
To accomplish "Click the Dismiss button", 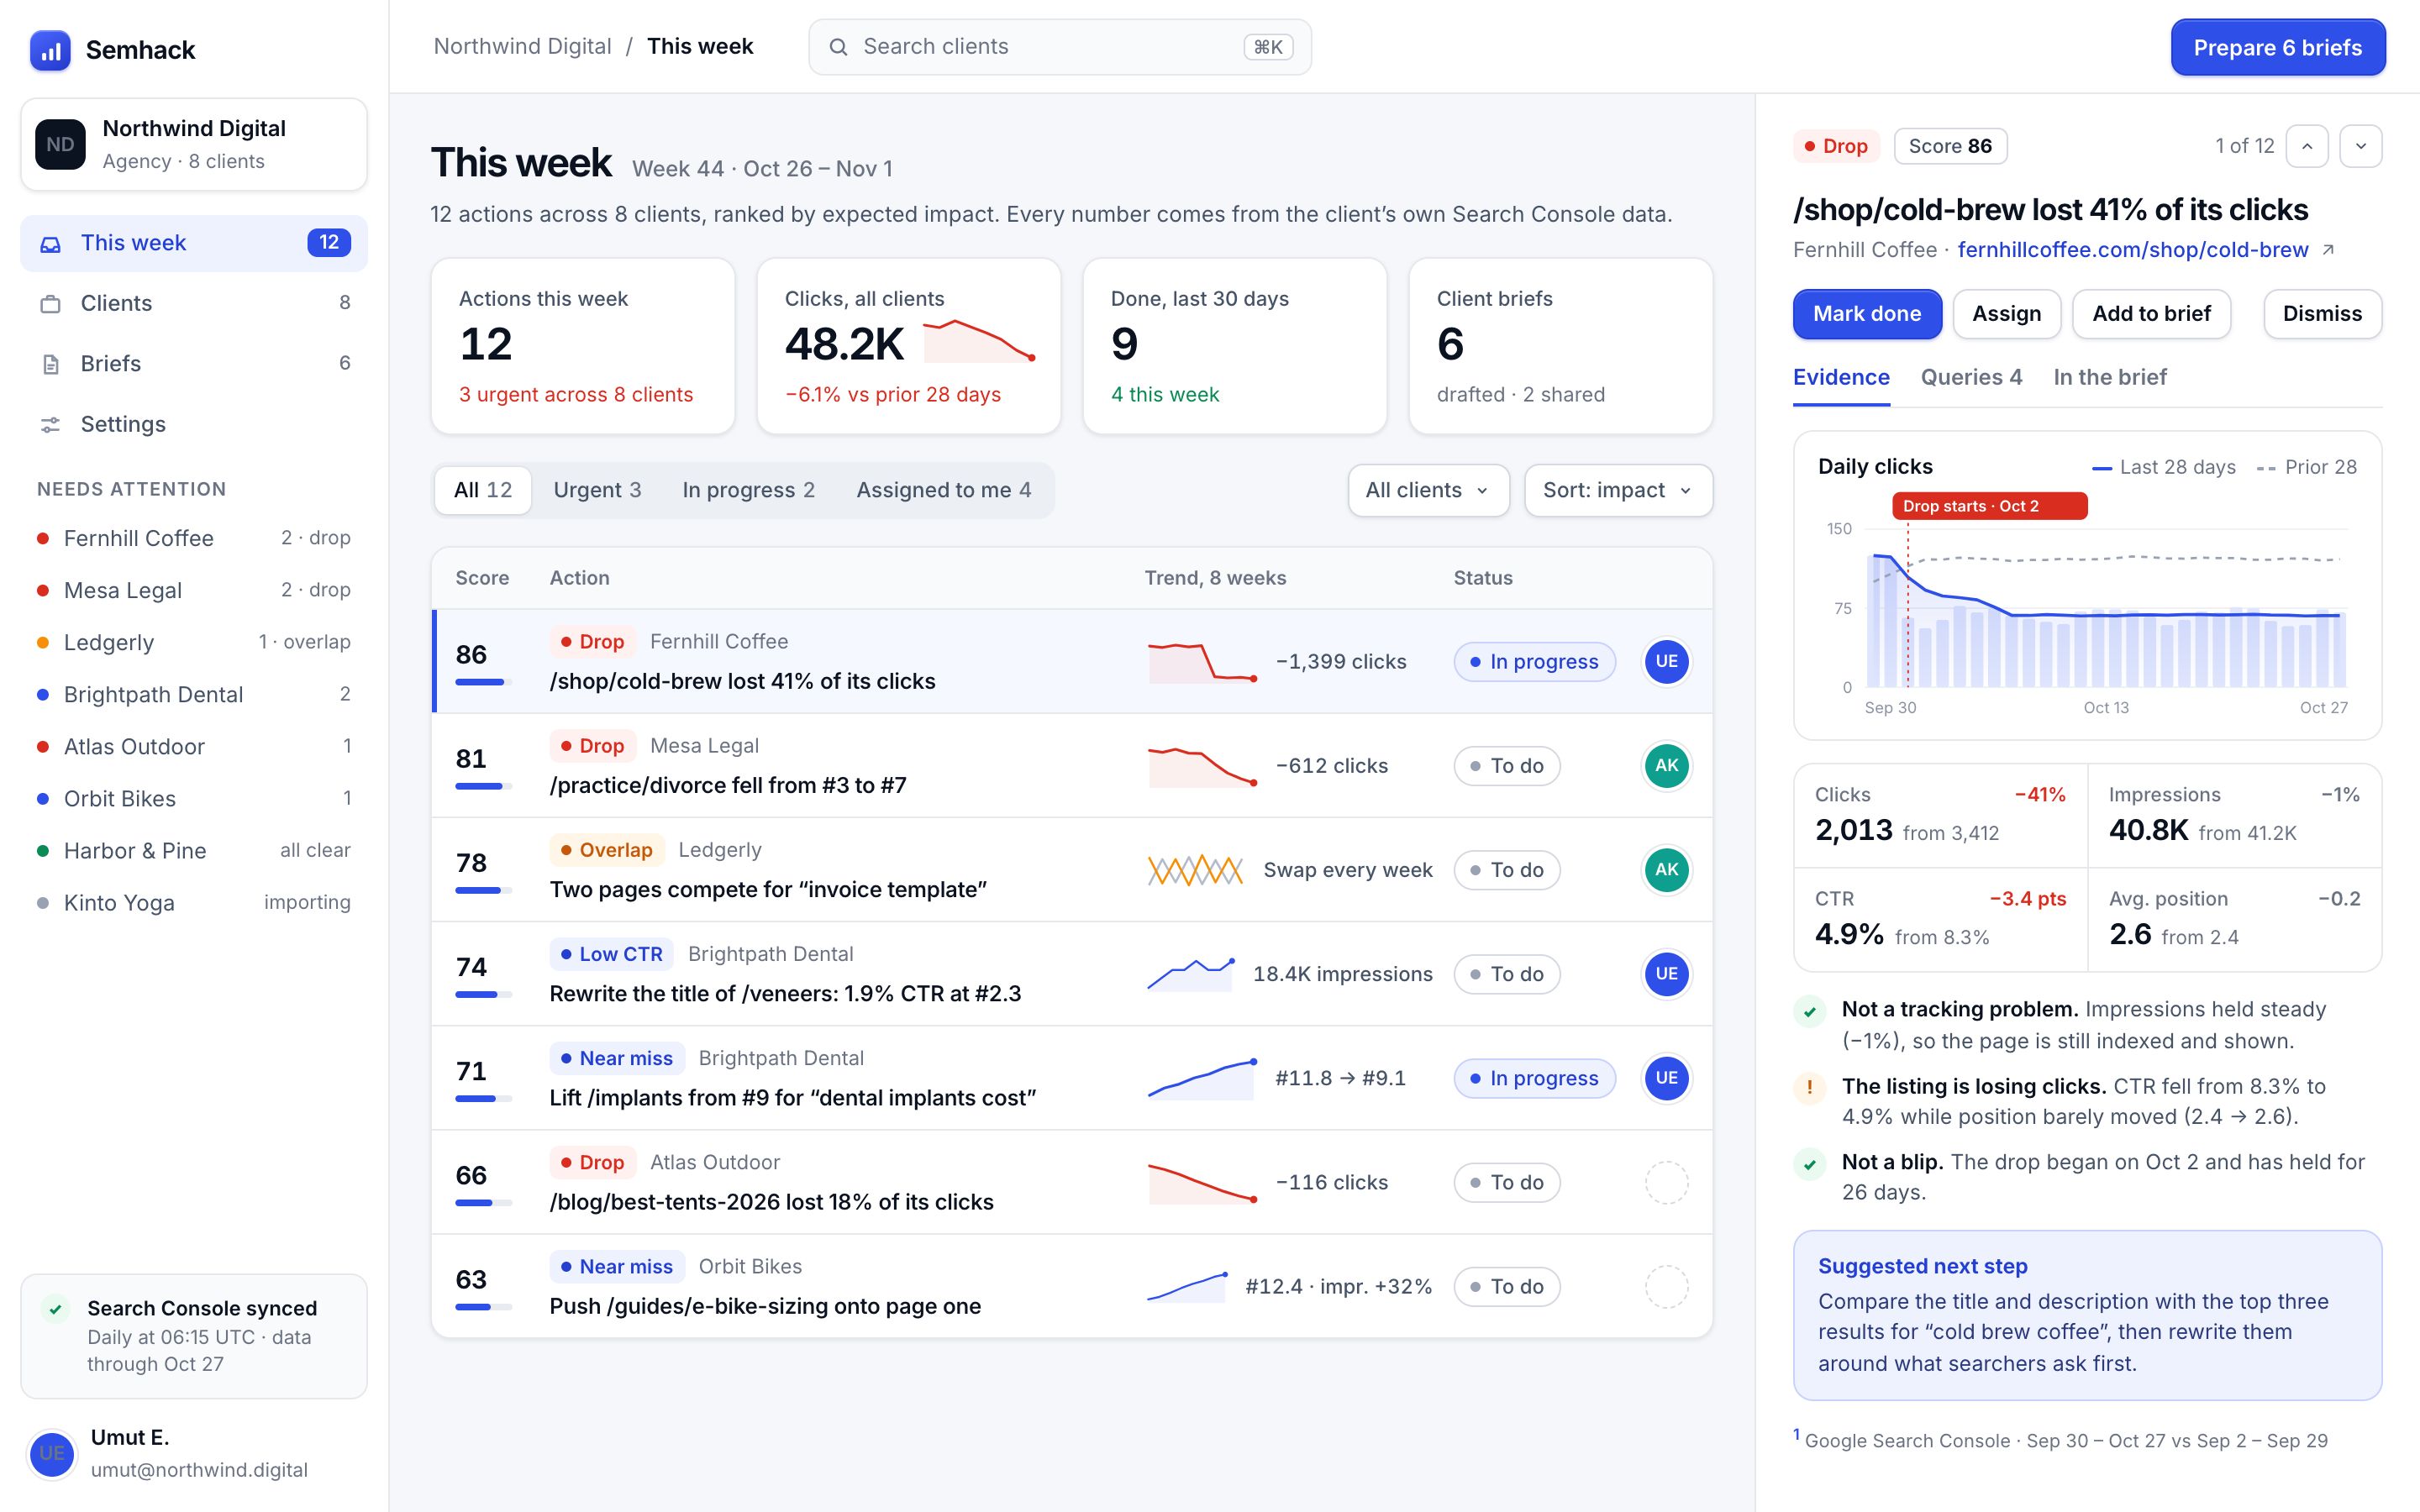I will (2322, 314).
